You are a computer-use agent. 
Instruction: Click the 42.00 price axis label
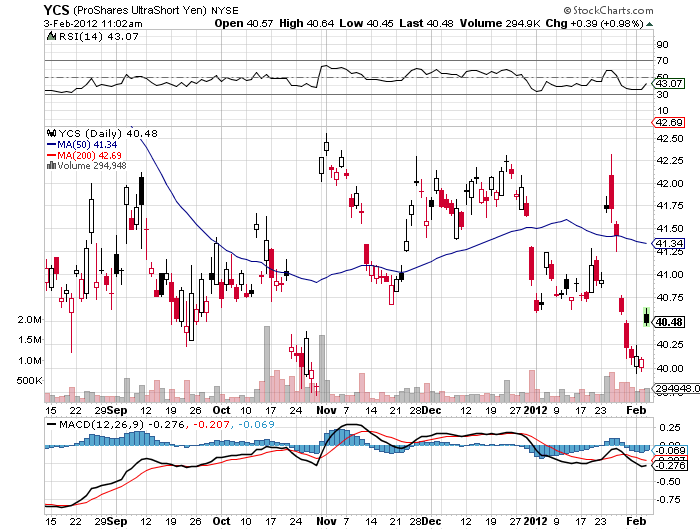coord(670,184)
